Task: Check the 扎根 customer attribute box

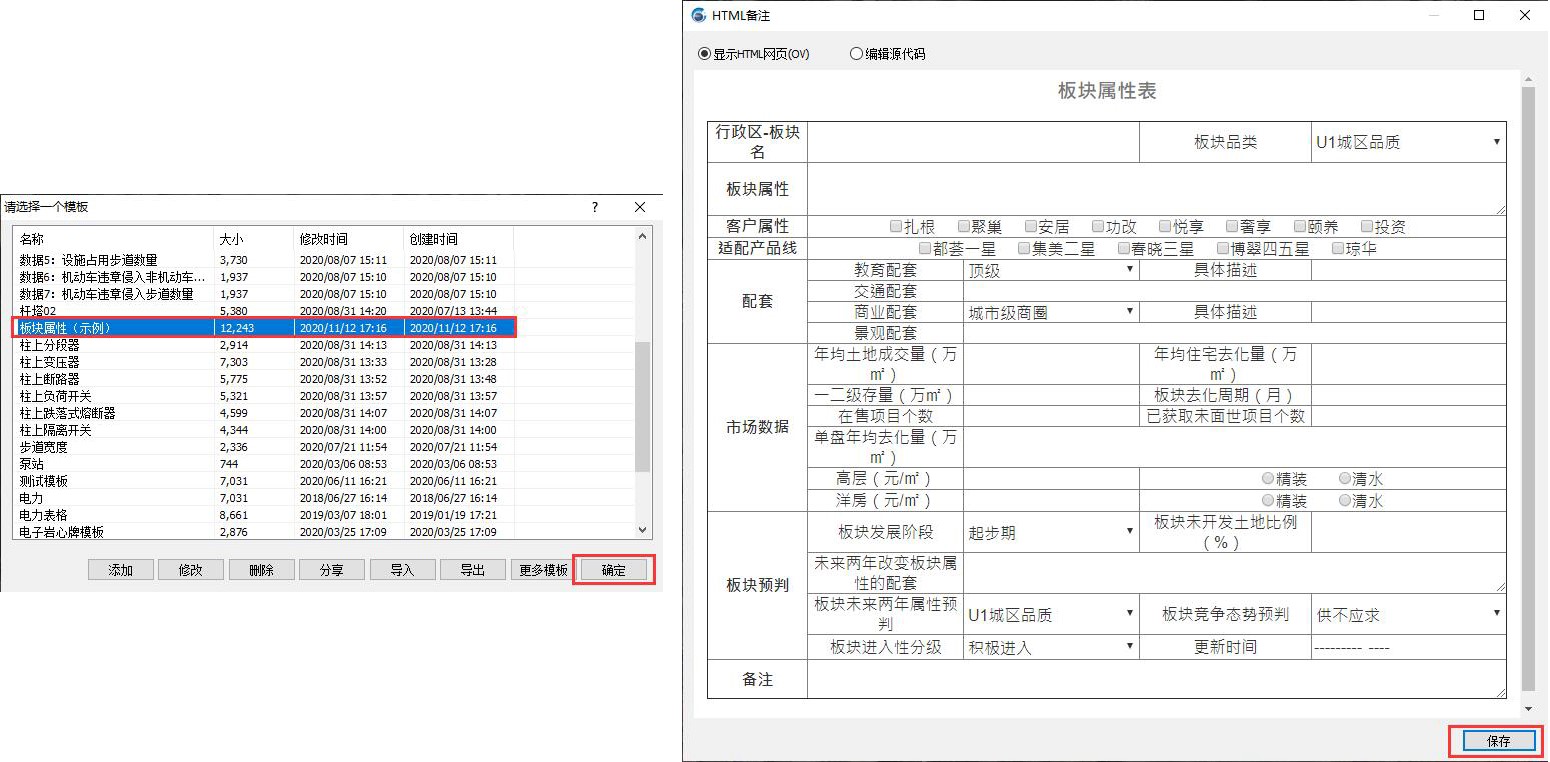Action: (x=896, y=226)
